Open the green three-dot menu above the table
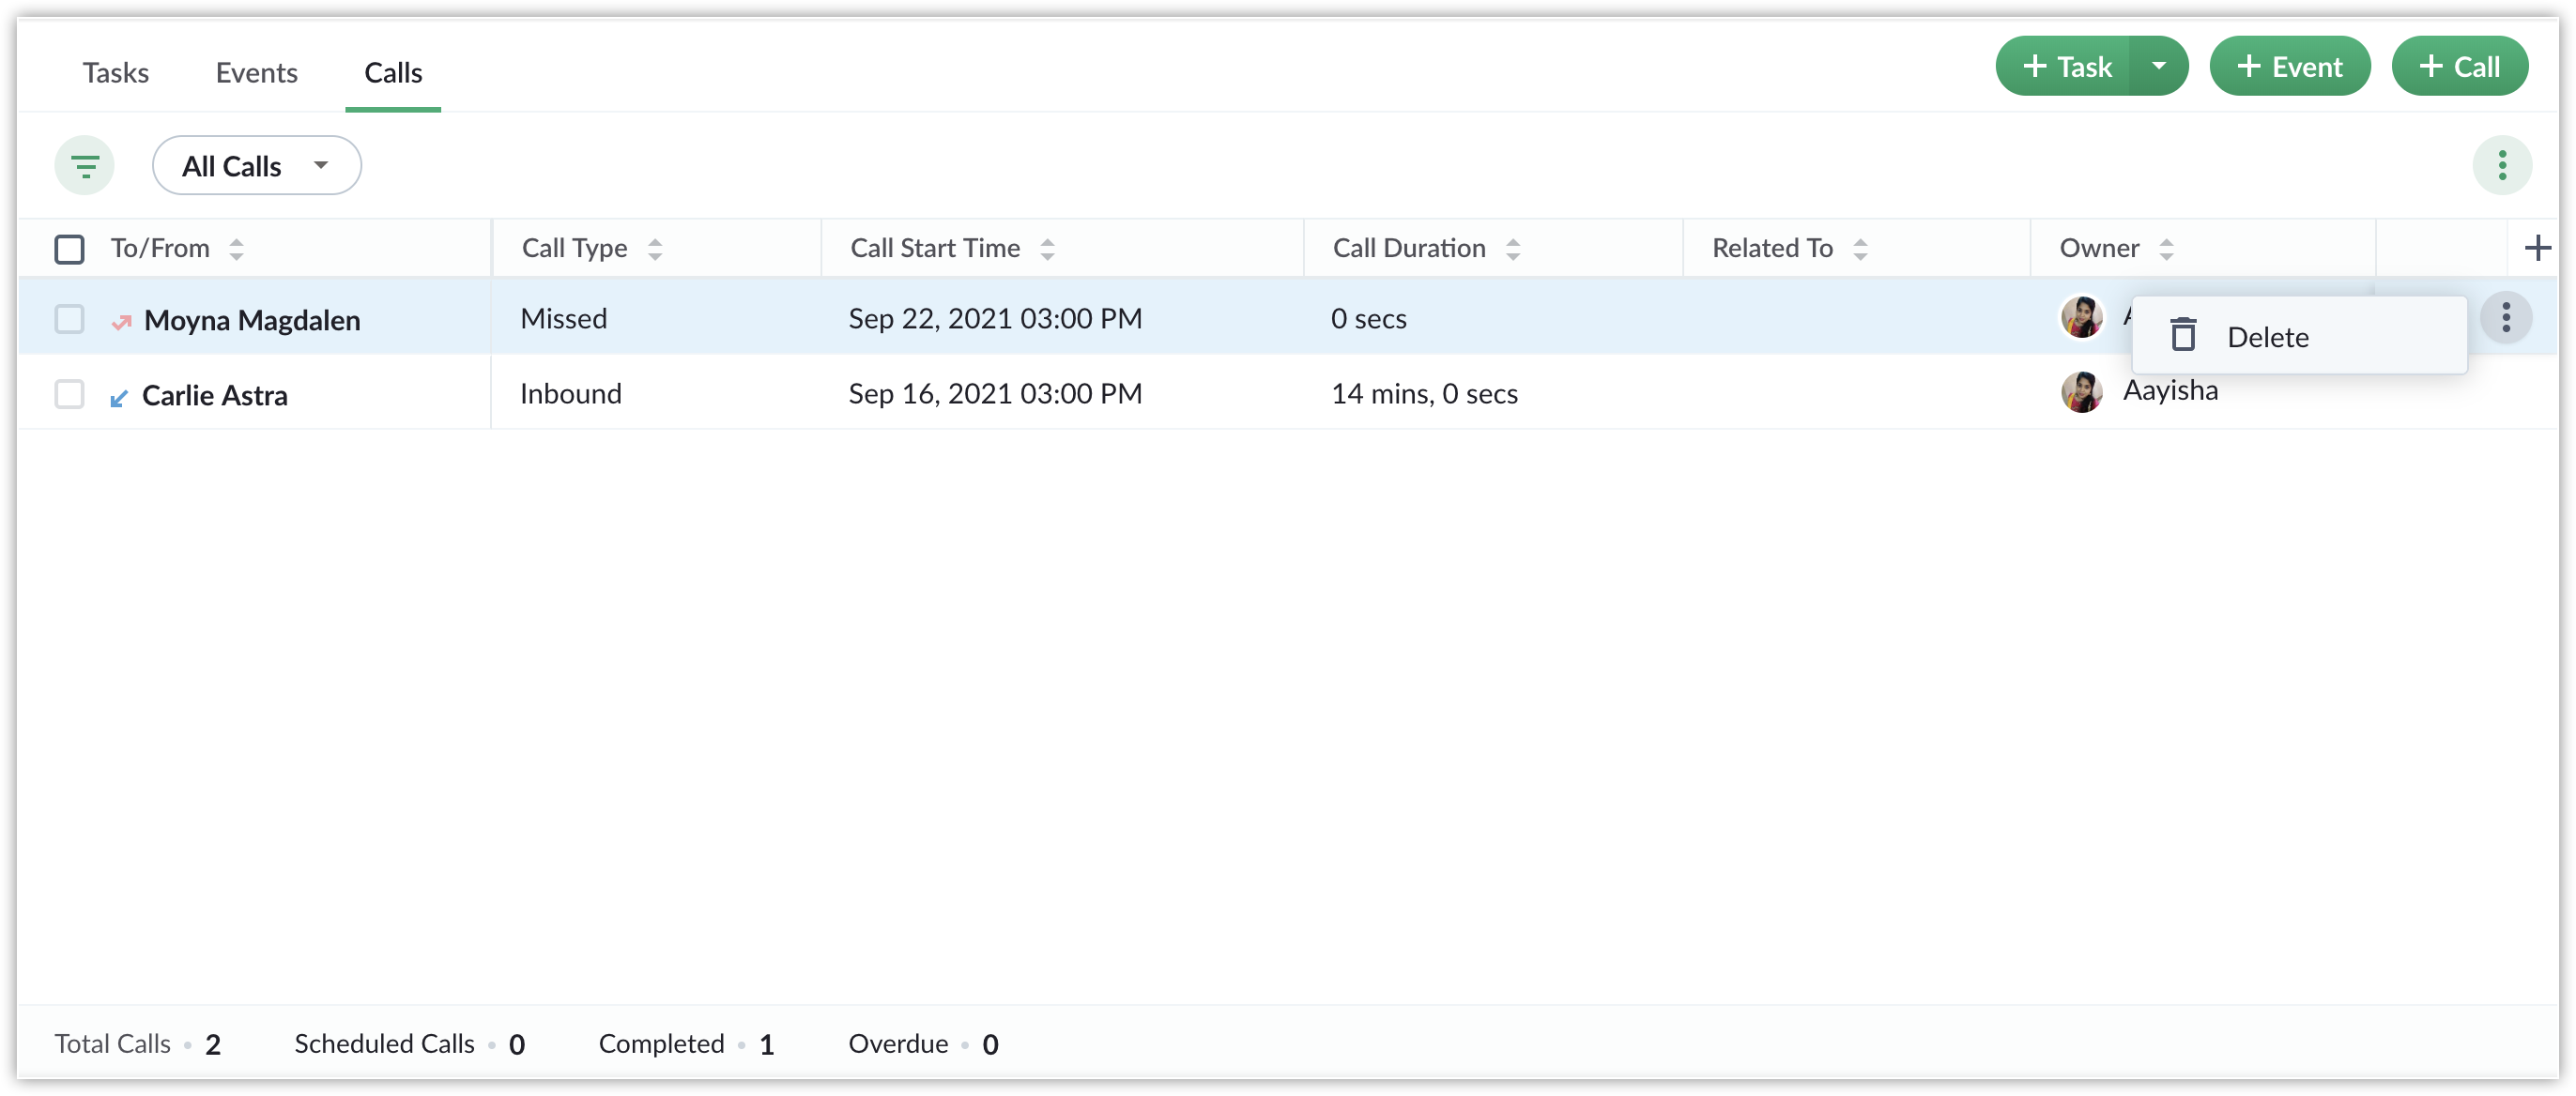 [x=2502, y=165]
